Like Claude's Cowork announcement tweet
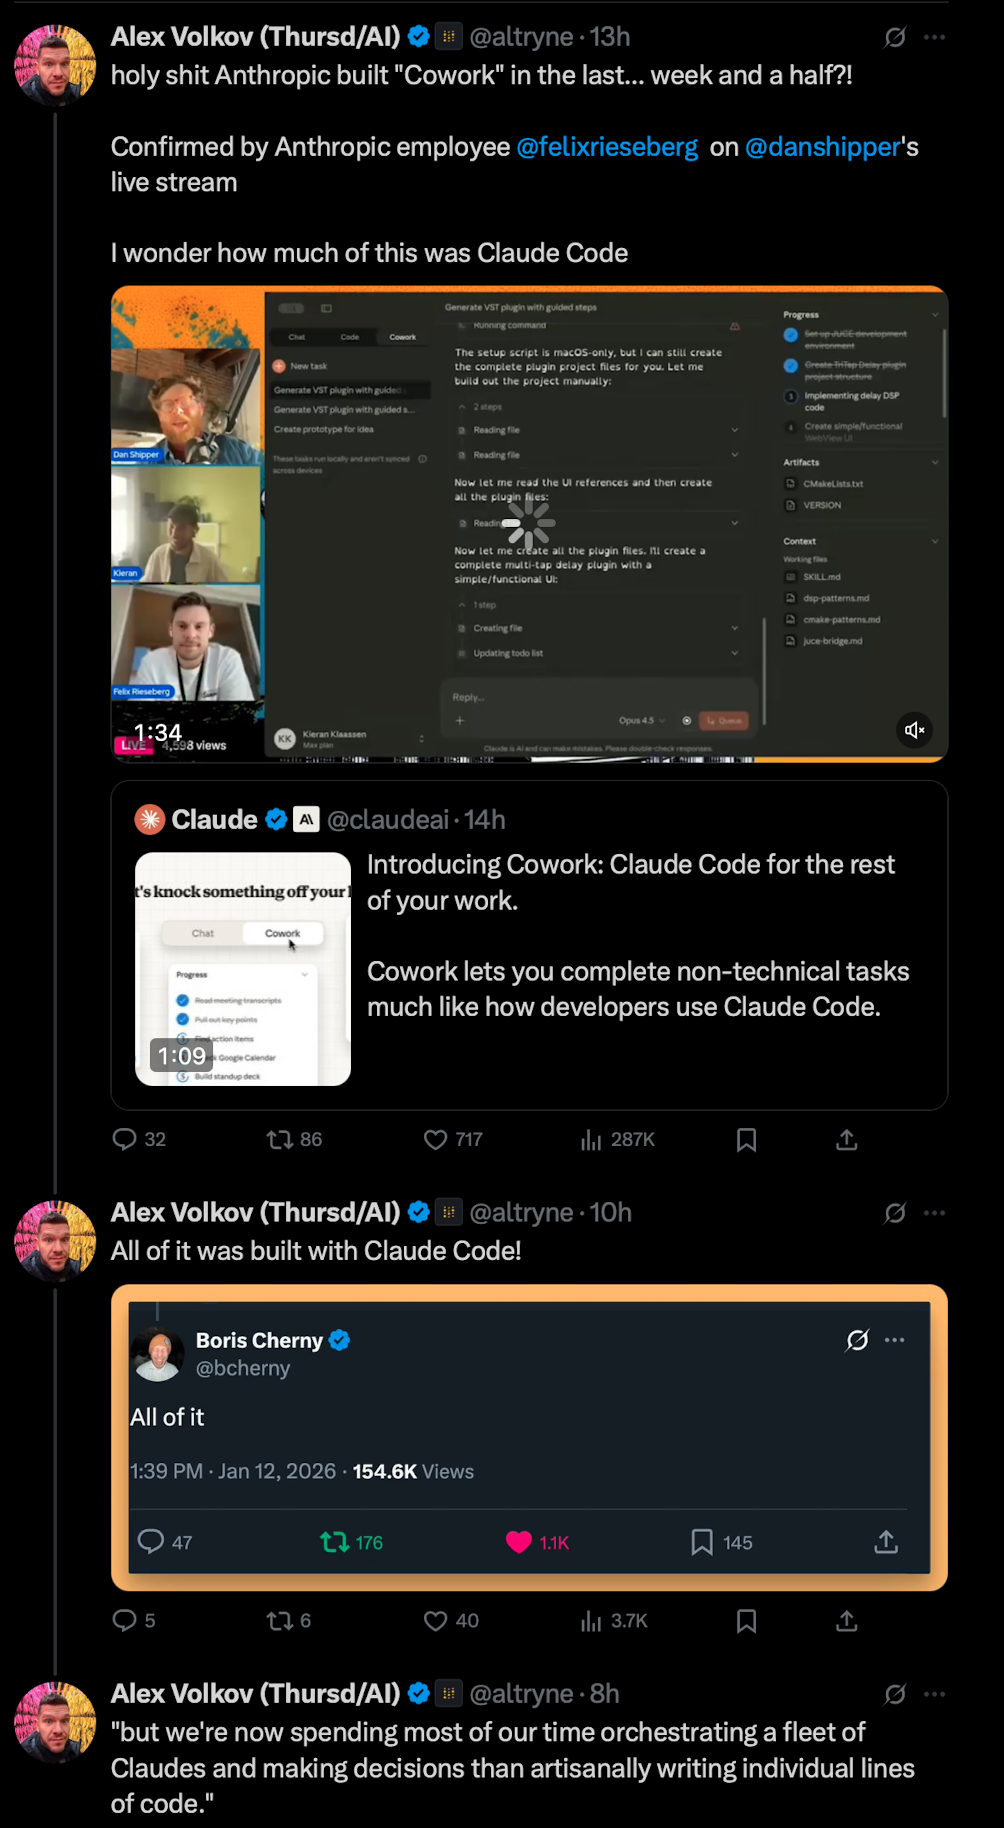1004x1828 pixels. (x=435, y=1139)
